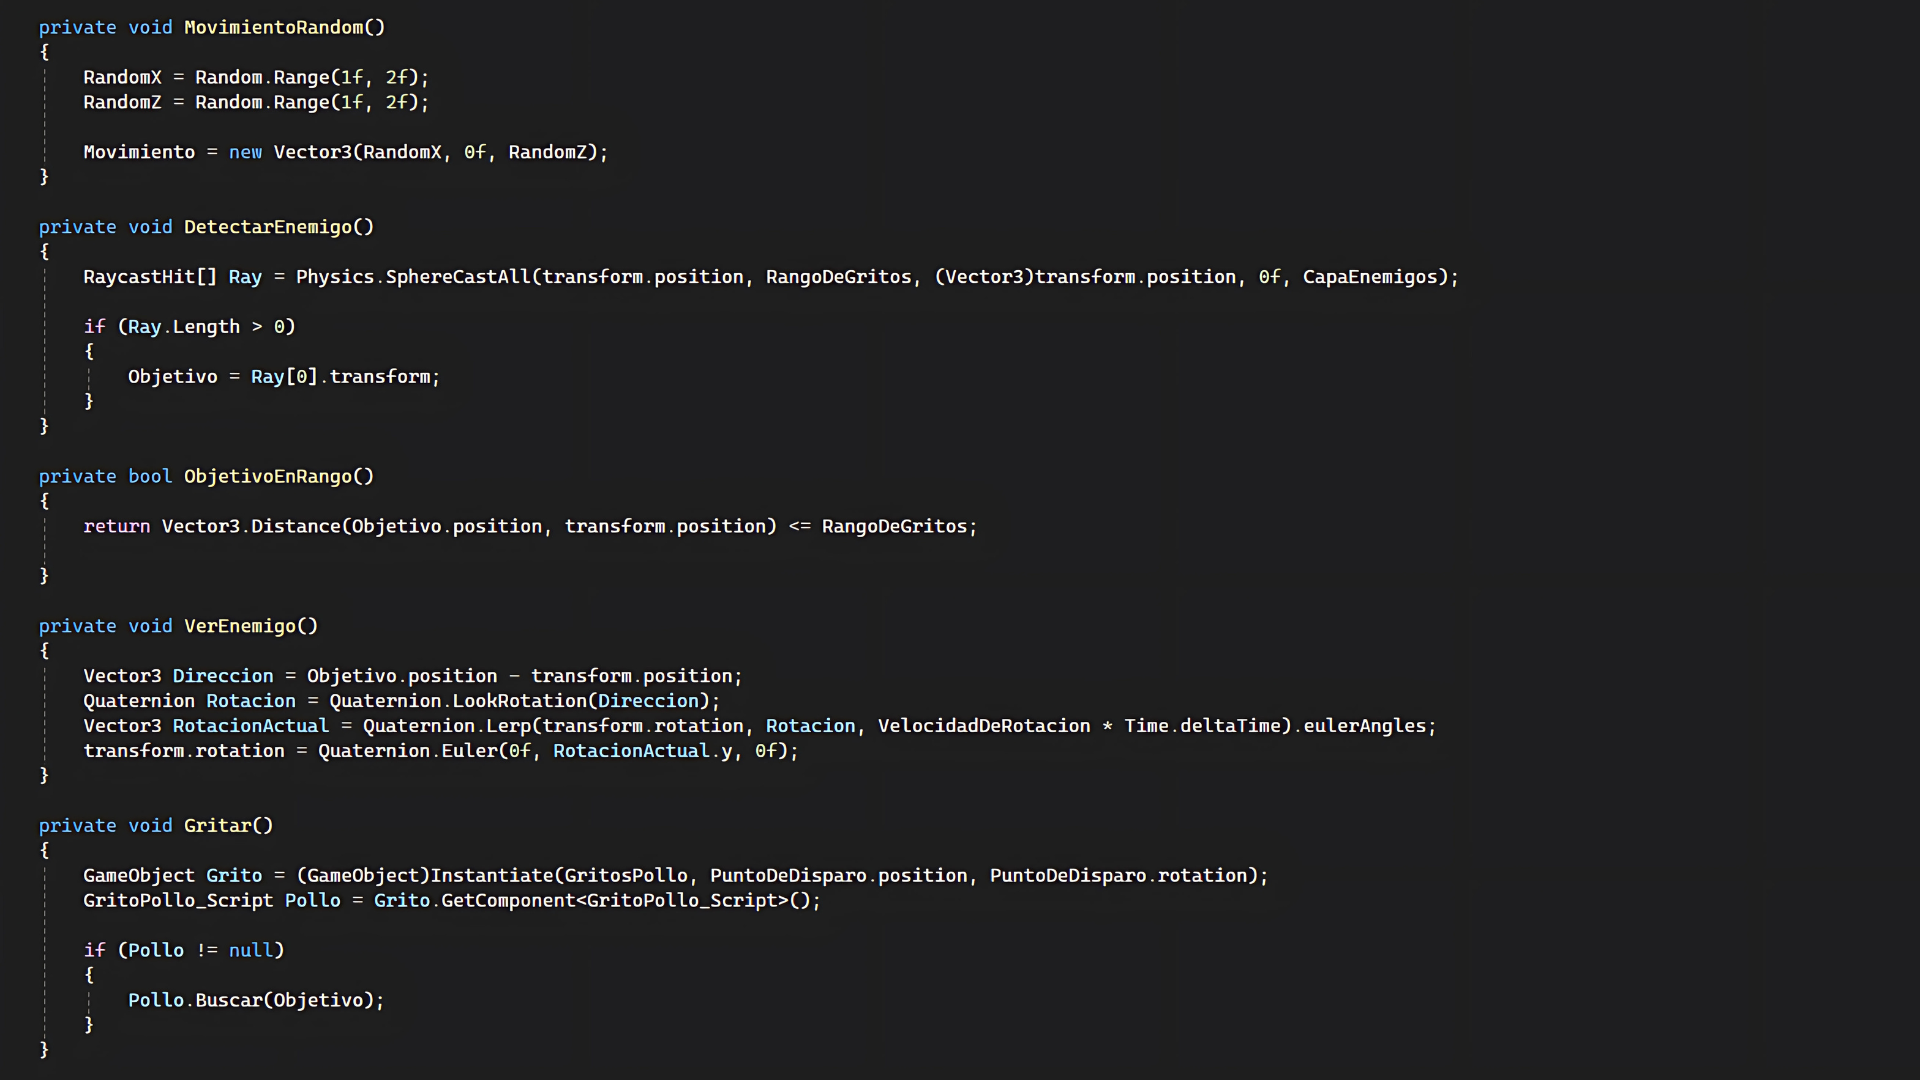Click the ObjetivoEnRango method name
Viewport: 1920px width, 1080px height.
[x=267, y=476]
